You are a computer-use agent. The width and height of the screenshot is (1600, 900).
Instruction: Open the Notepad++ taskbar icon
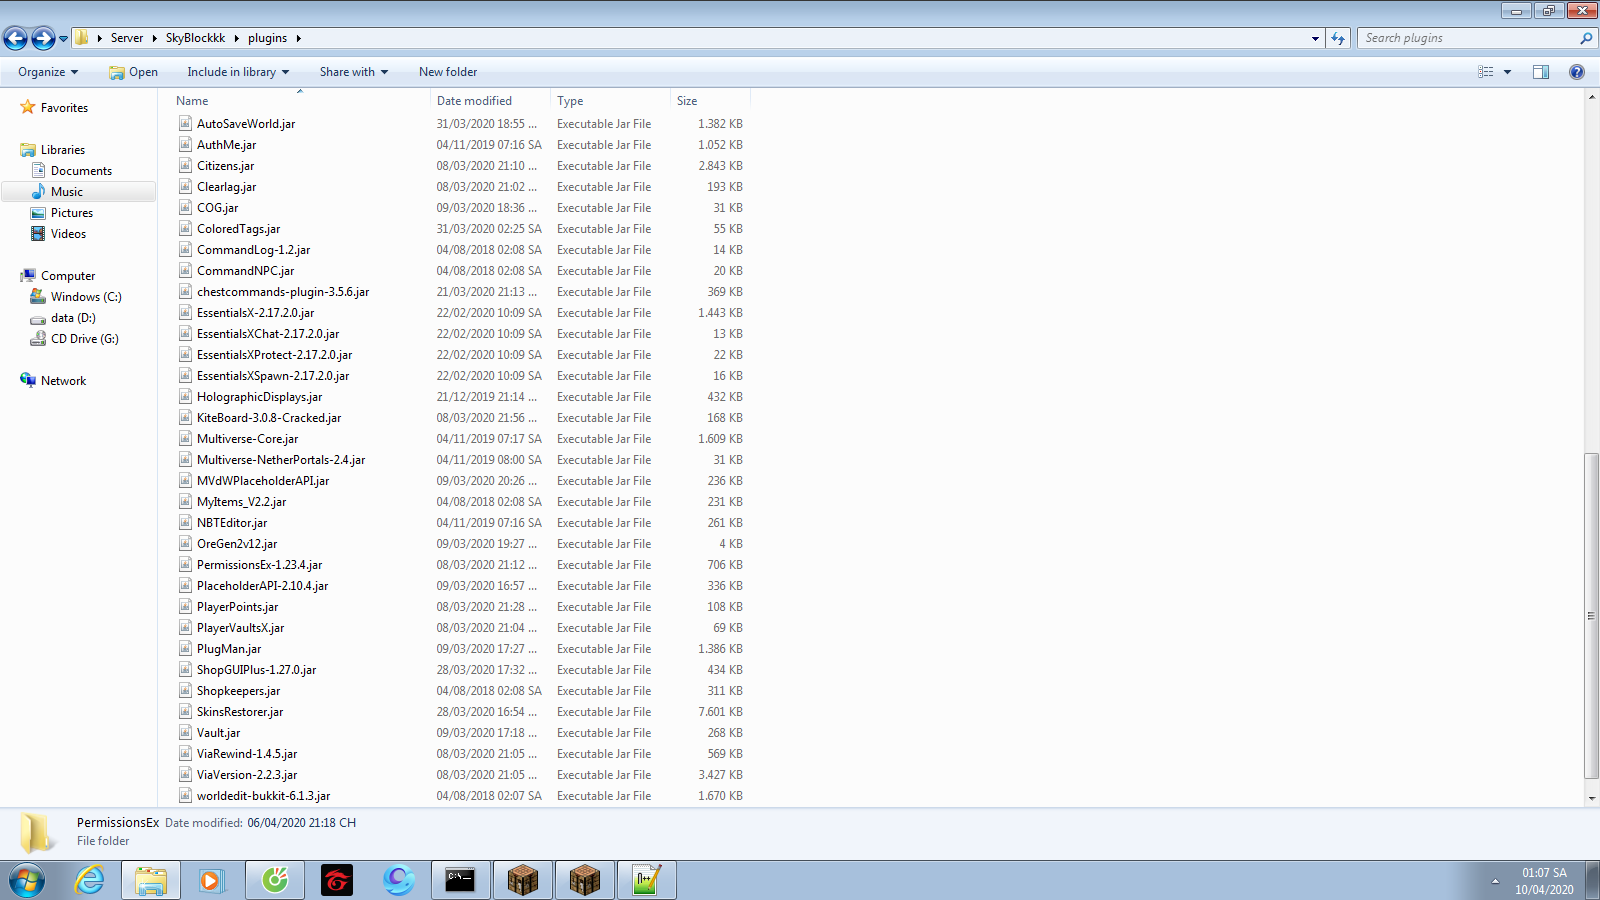coord(646,880)
